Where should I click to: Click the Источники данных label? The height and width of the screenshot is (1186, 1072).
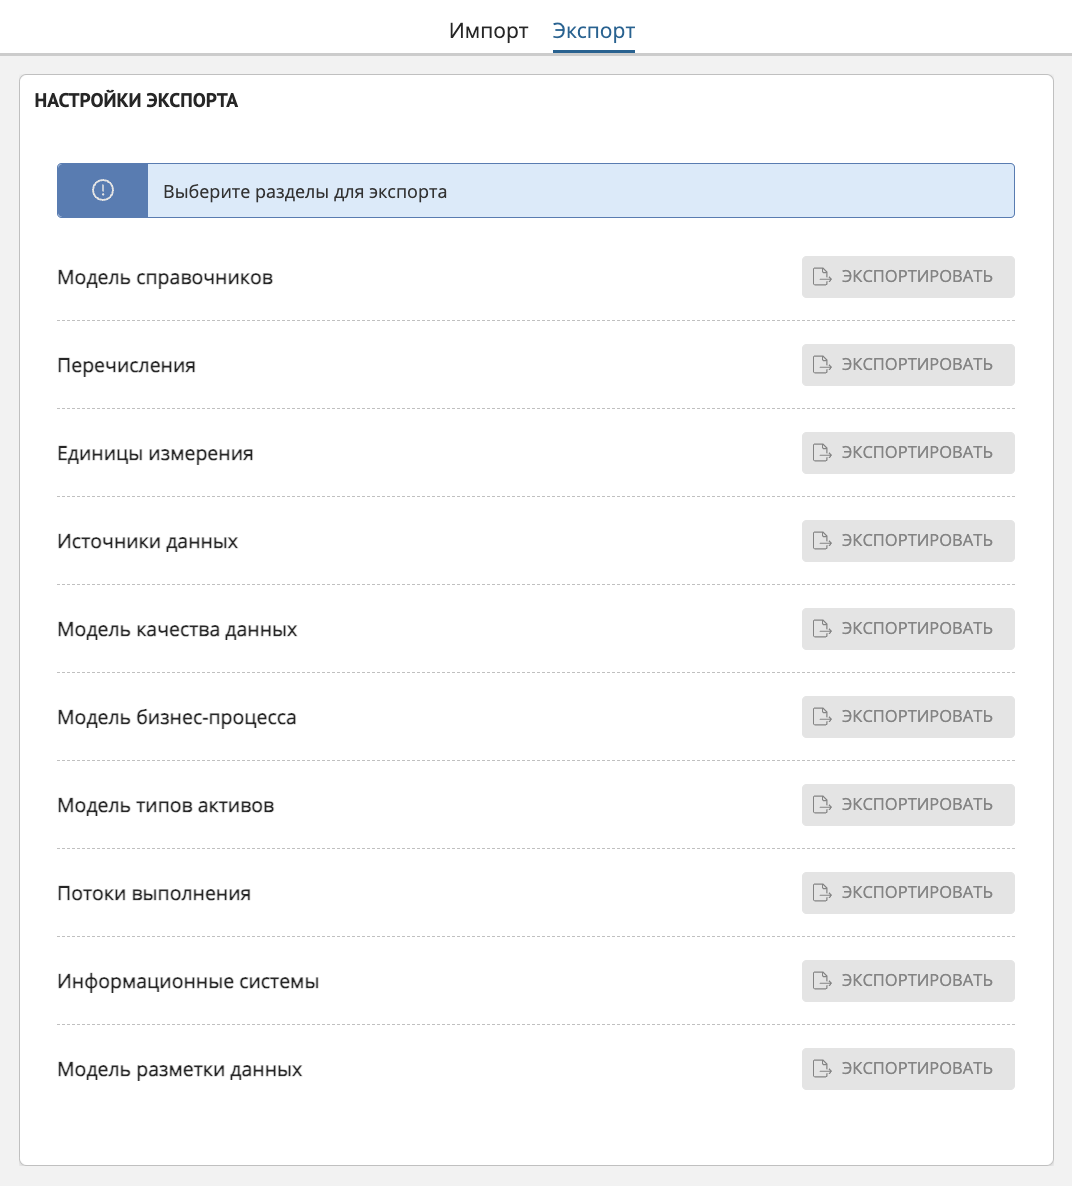[x=147, y=541]
